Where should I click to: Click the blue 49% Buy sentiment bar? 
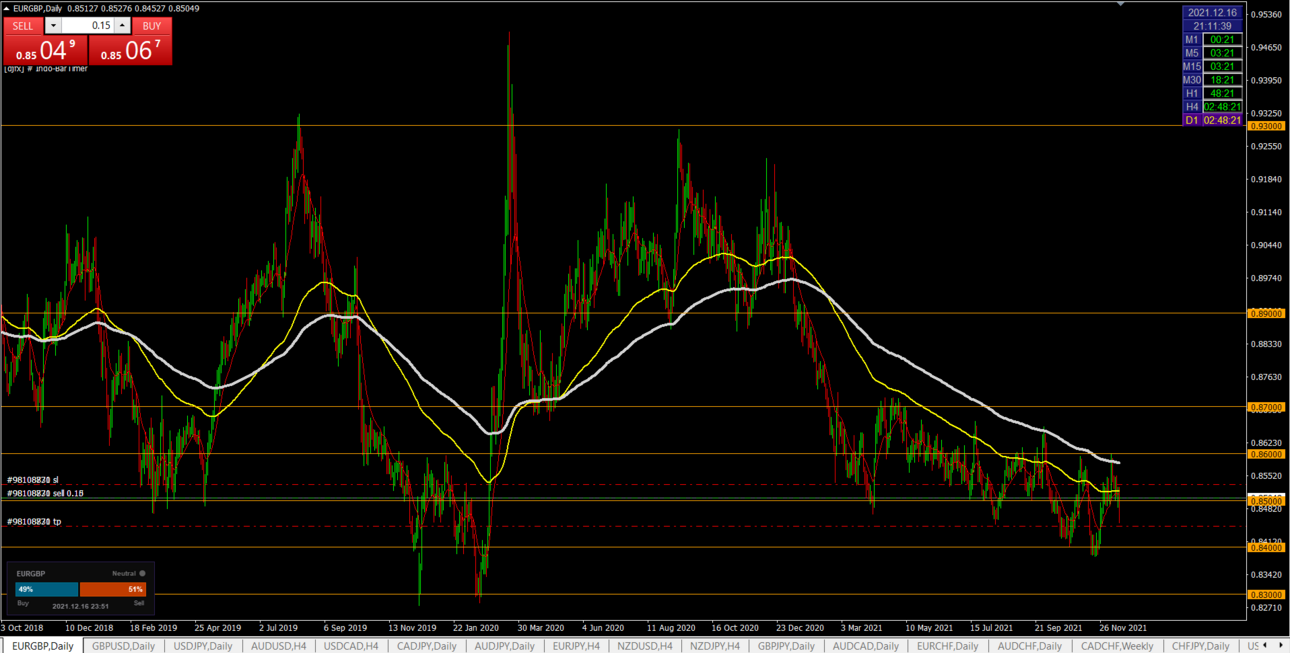(x=47, y=590)
